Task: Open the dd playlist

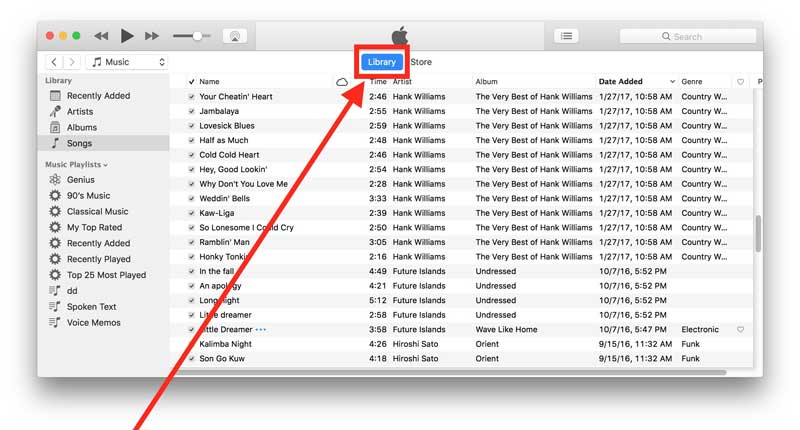Action: (72, 291)
